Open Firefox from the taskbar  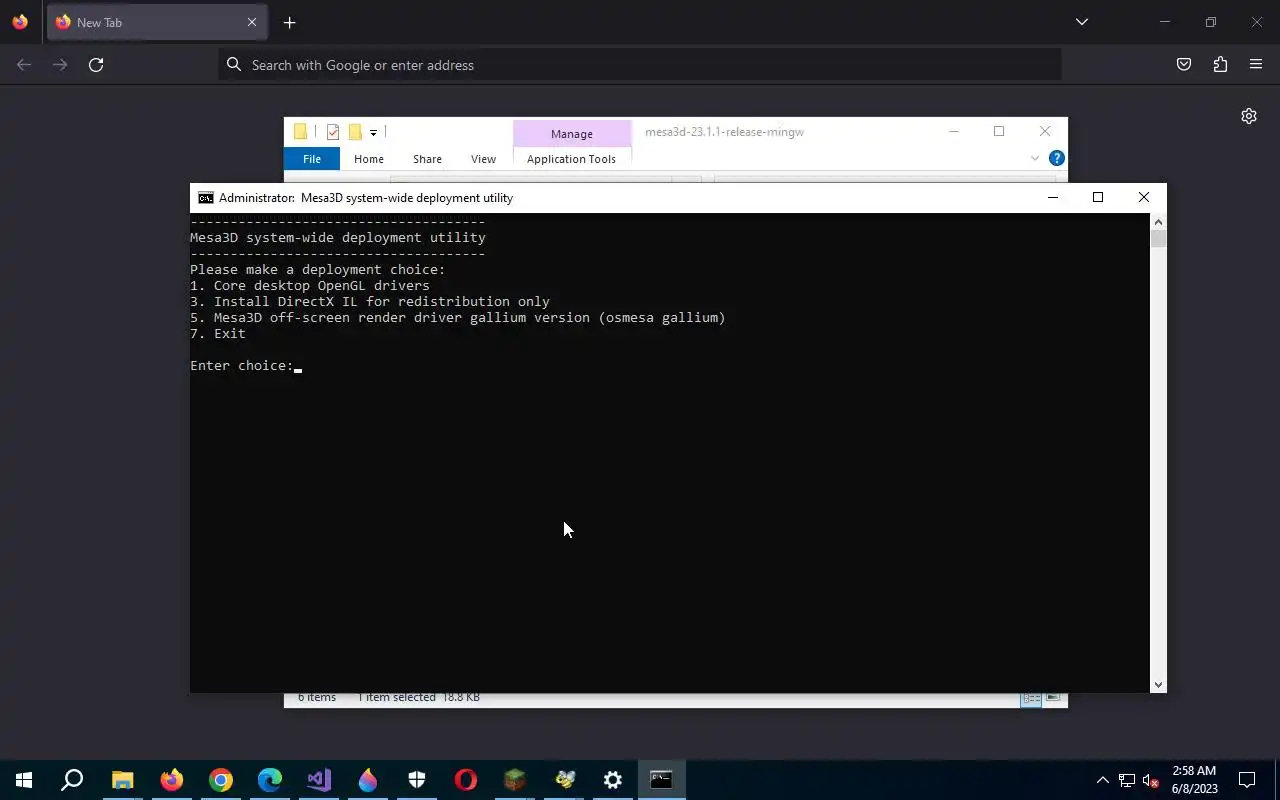(171, 780)
